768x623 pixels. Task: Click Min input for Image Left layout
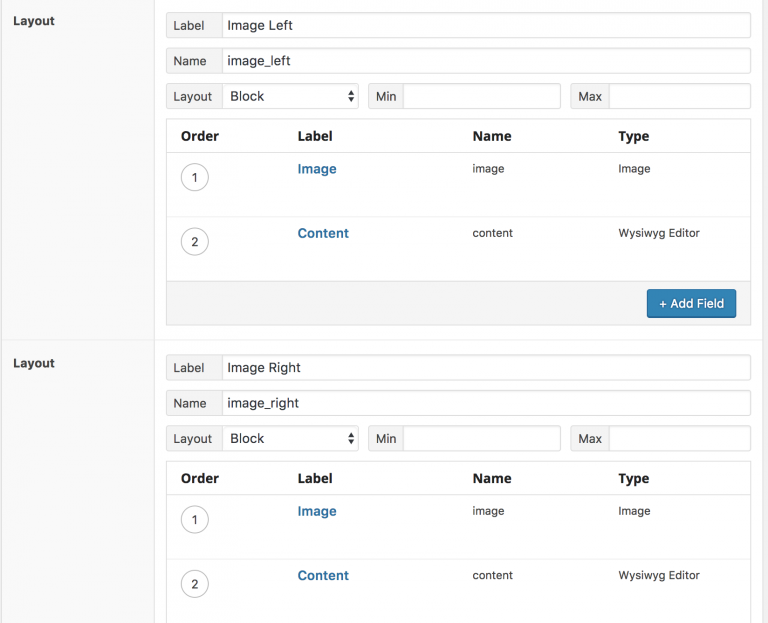(x=481, y=97)
